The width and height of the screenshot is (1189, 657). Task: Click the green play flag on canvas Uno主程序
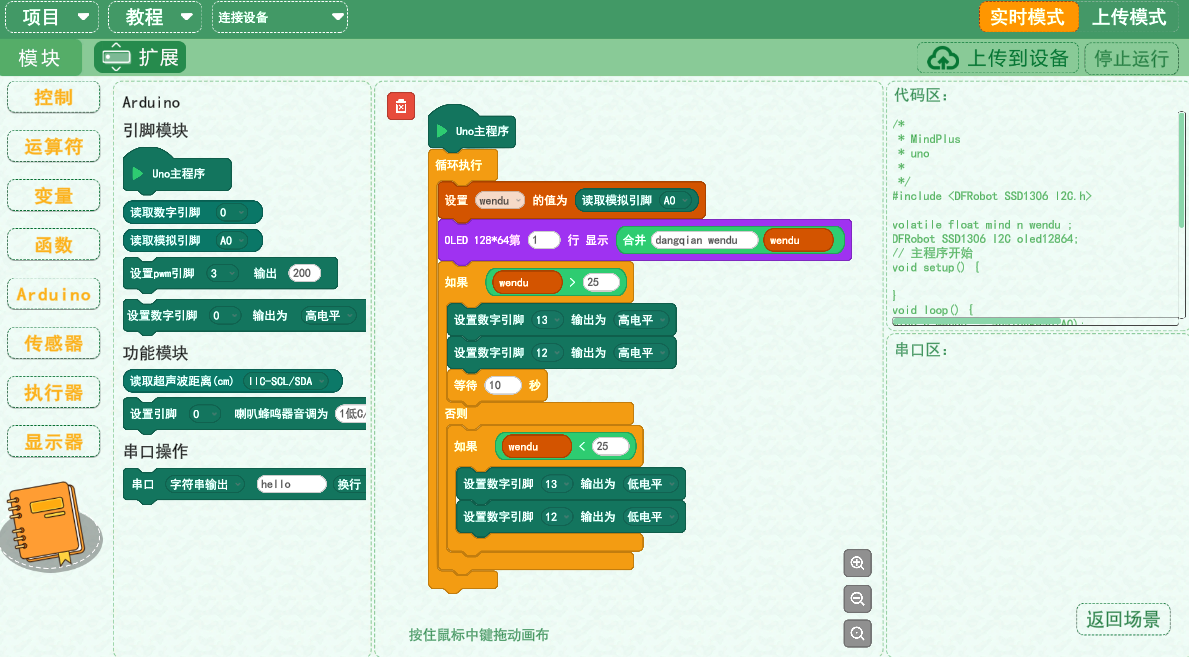tap(442, 131)
